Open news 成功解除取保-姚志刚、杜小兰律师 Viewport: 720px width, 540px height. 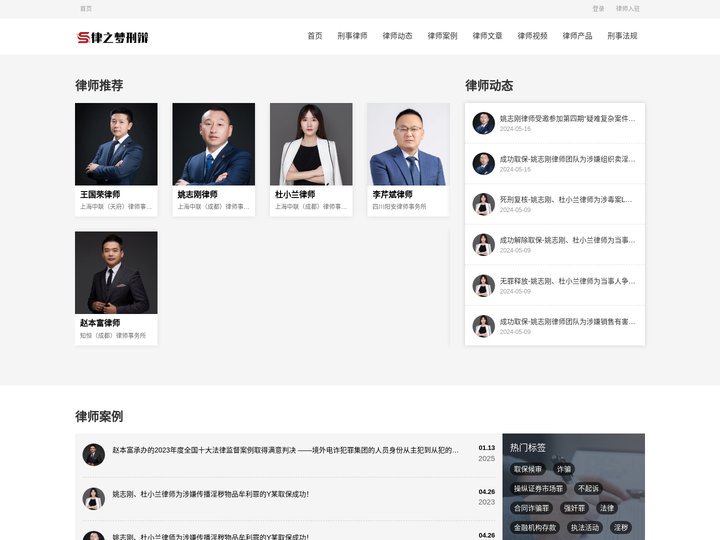click(567, 240)
